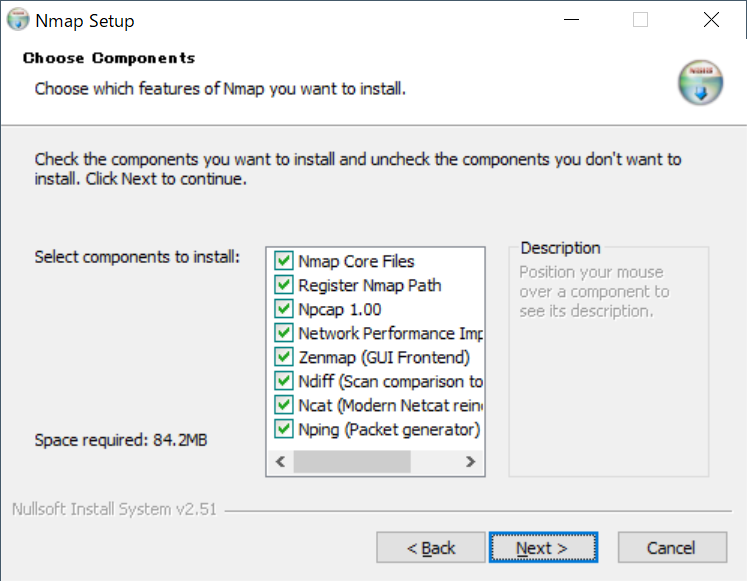Cancel the Nmap installation

click(671, 548)
